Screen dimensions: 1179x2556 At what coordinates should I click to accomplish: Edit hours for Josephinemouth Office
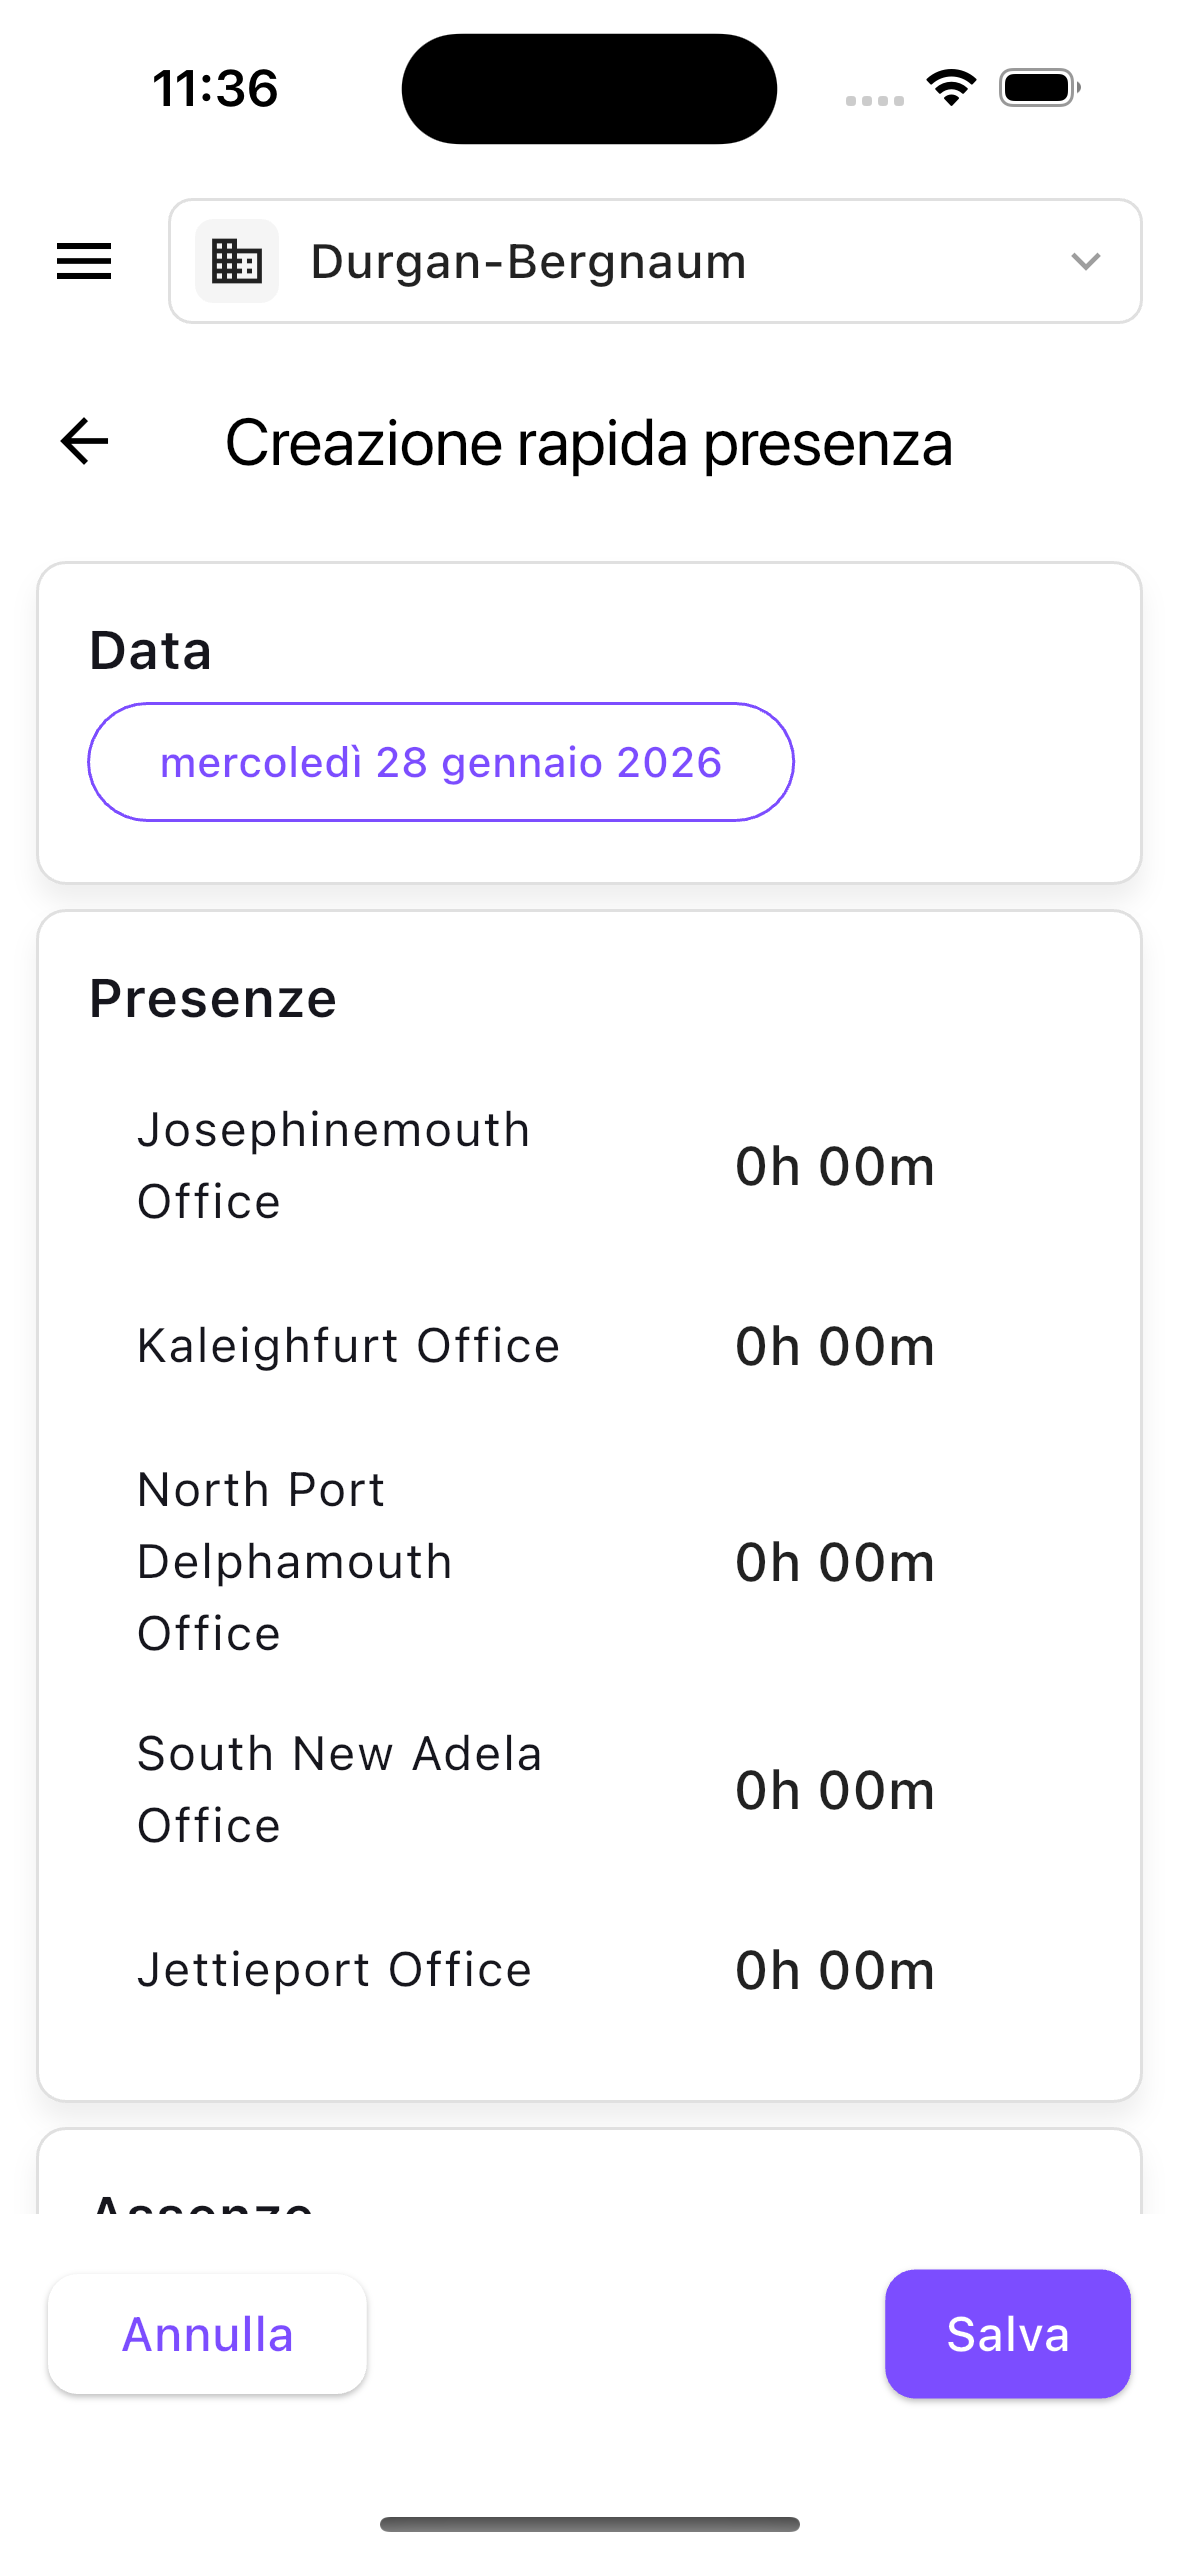pos(835,1166)
